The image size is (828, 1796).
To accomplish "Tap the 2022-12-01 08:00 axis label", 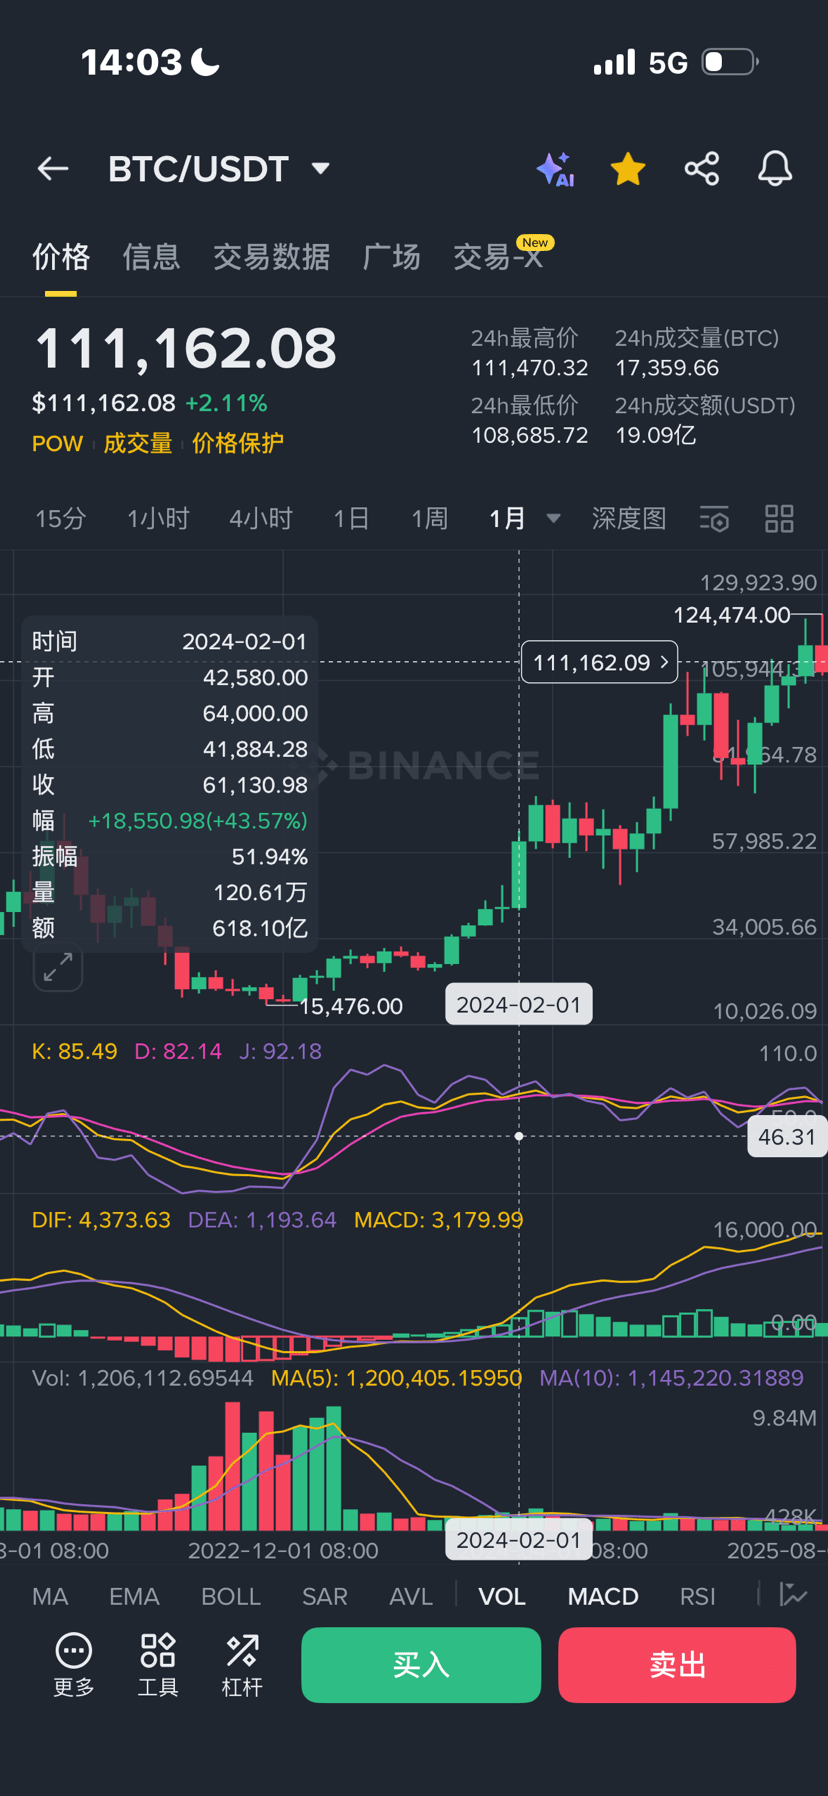I will coord(283,1551).
